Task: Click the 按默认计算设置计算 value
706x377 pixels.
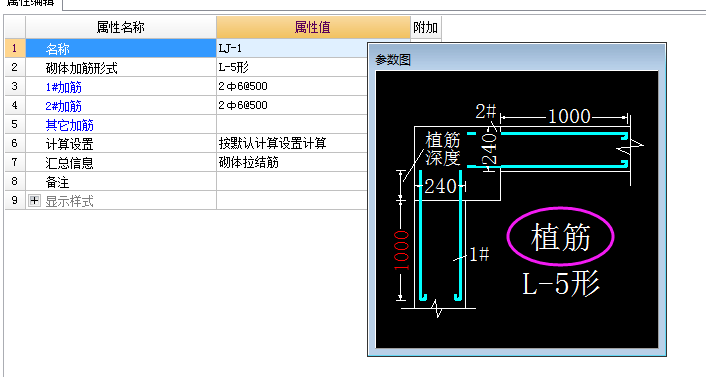Action: 272,143
